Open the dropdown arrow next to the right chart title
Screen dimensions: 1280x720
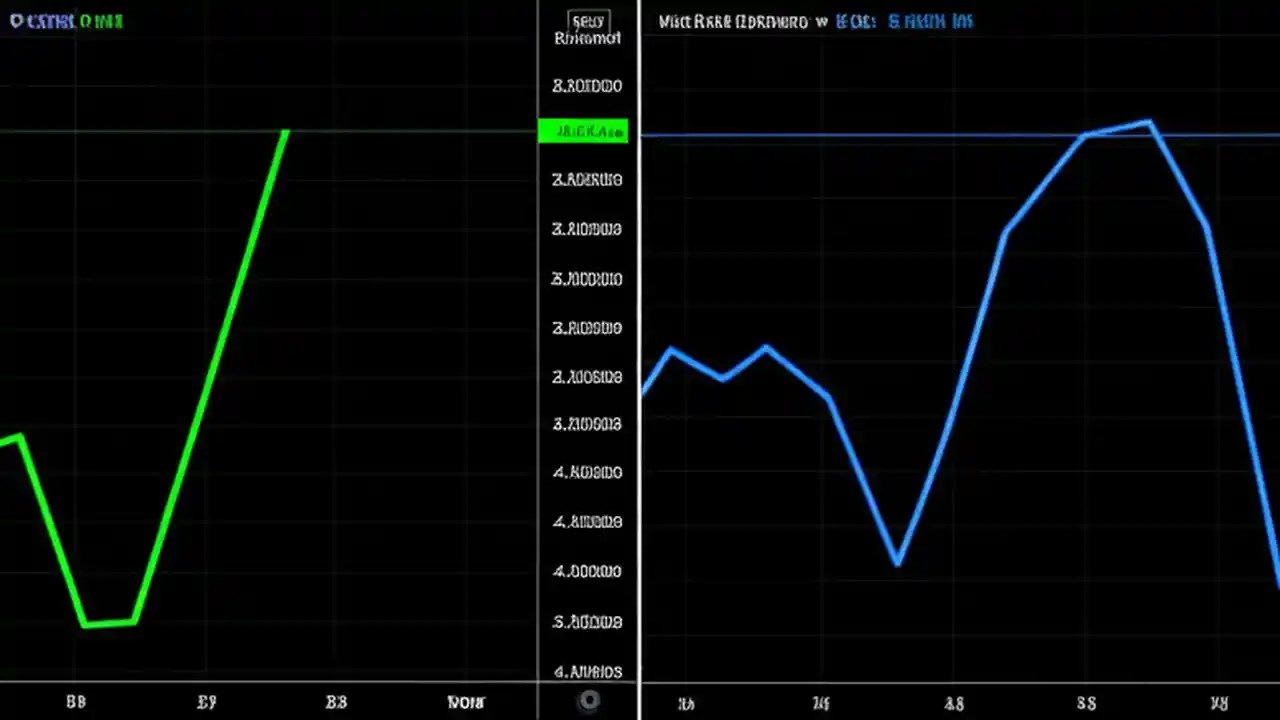tap(822, 21)
